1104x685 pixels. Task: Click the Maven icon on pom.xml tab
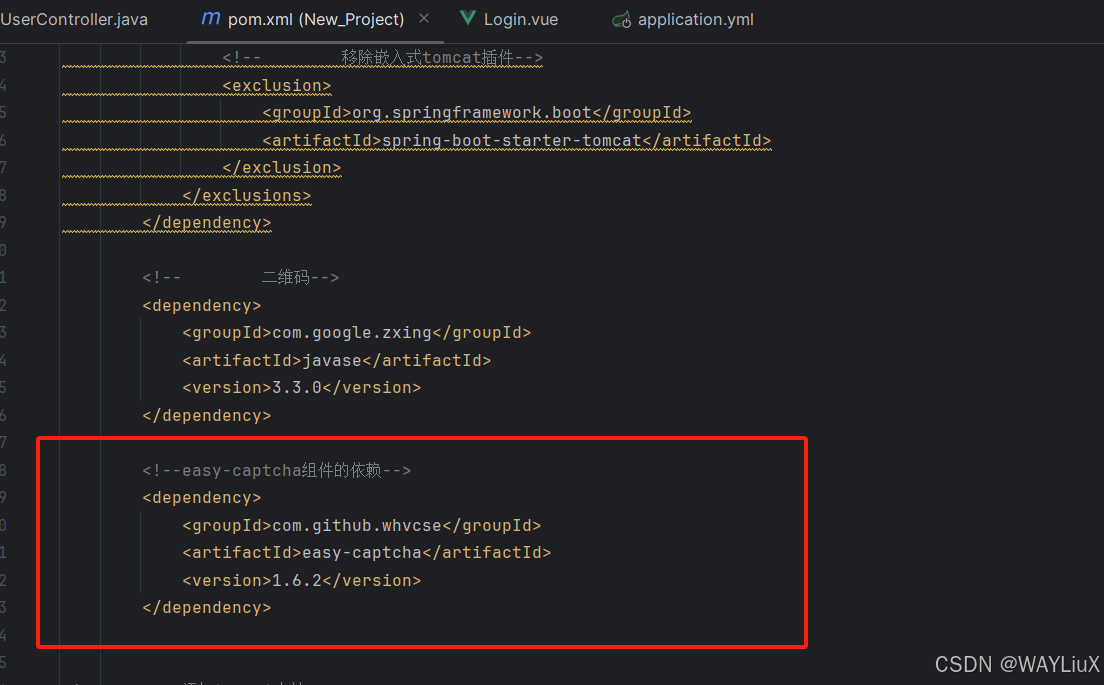(x=210, y=18)
